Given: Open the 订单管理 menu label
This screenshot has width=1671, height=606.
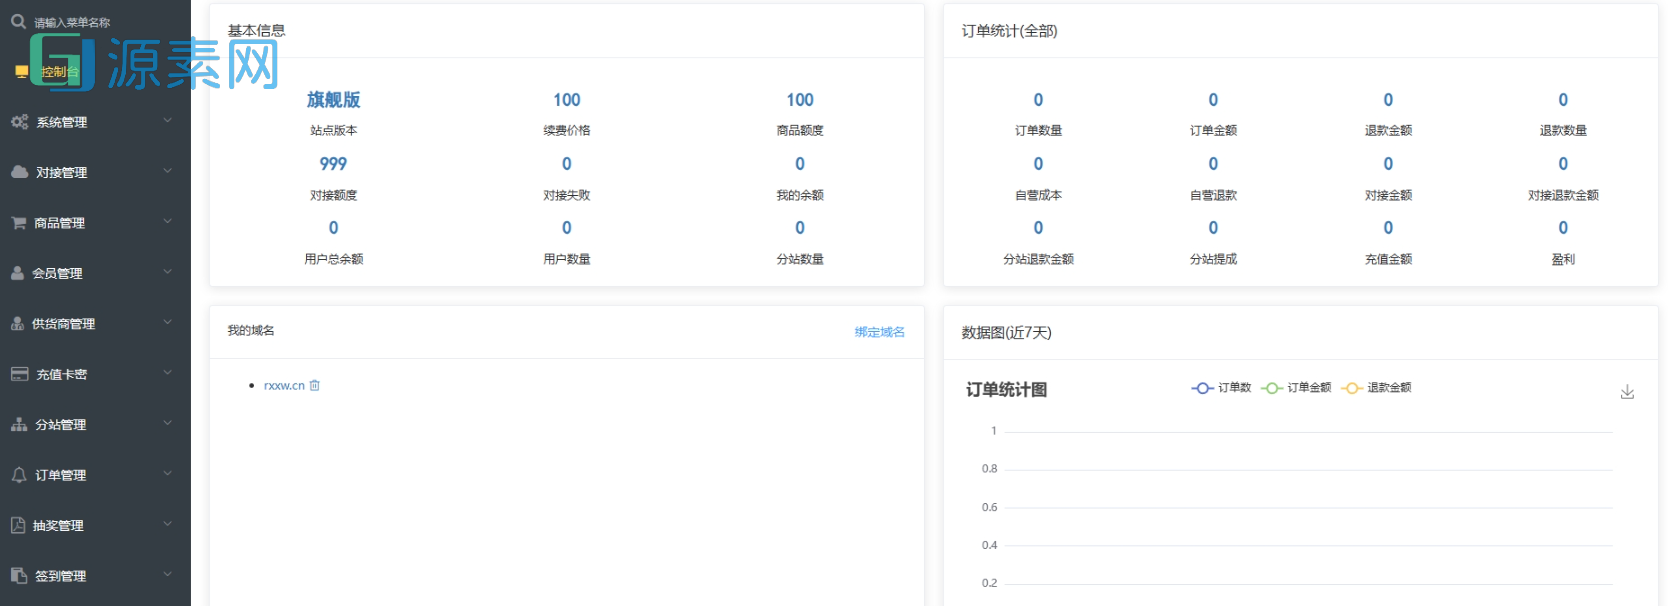Looking at the screenshot, I should pyautogui.click(x=61, y=475).
